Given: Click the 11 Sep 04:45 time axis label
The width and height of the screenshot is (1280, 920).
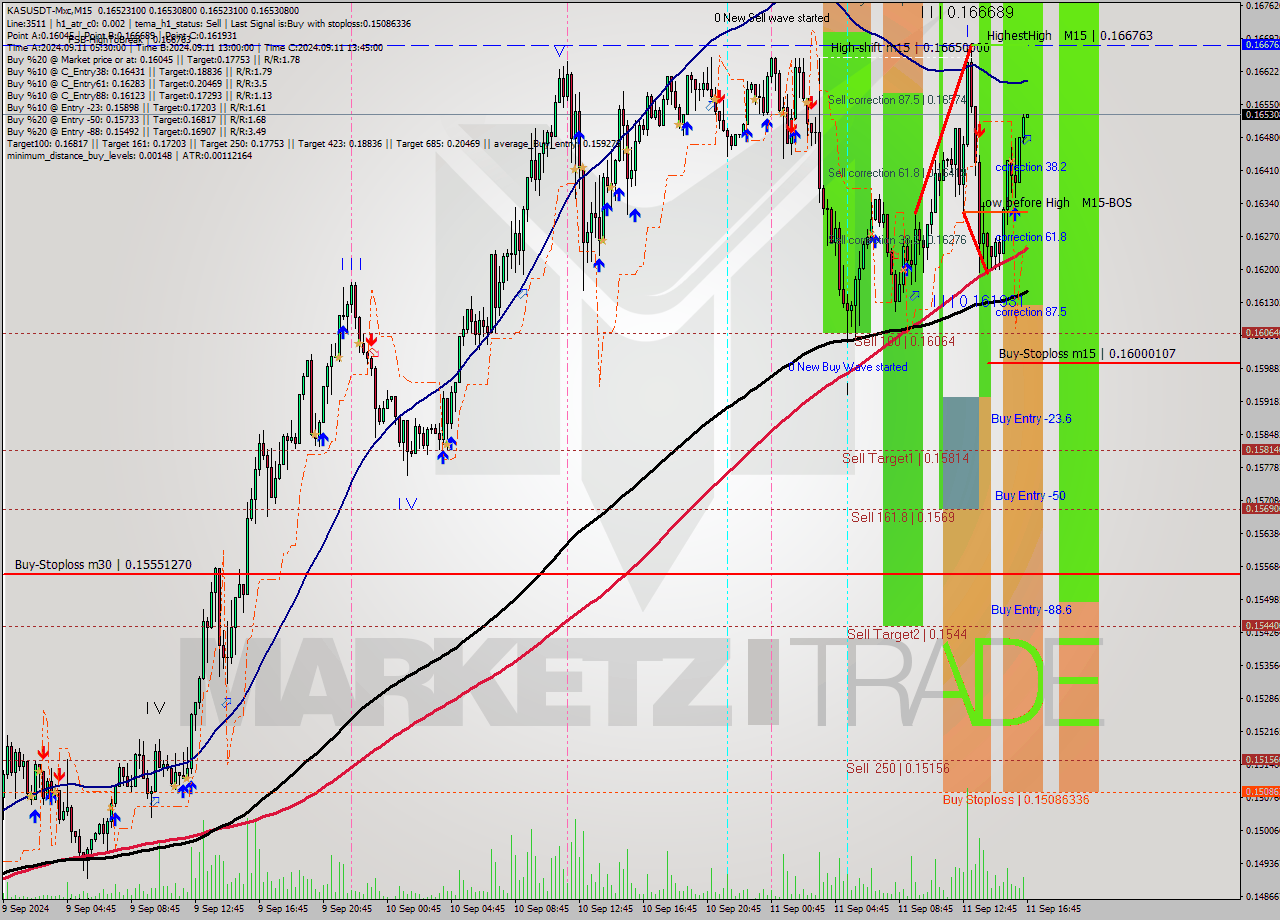Looking at the screenshot, I should click(x=861, y=910).
